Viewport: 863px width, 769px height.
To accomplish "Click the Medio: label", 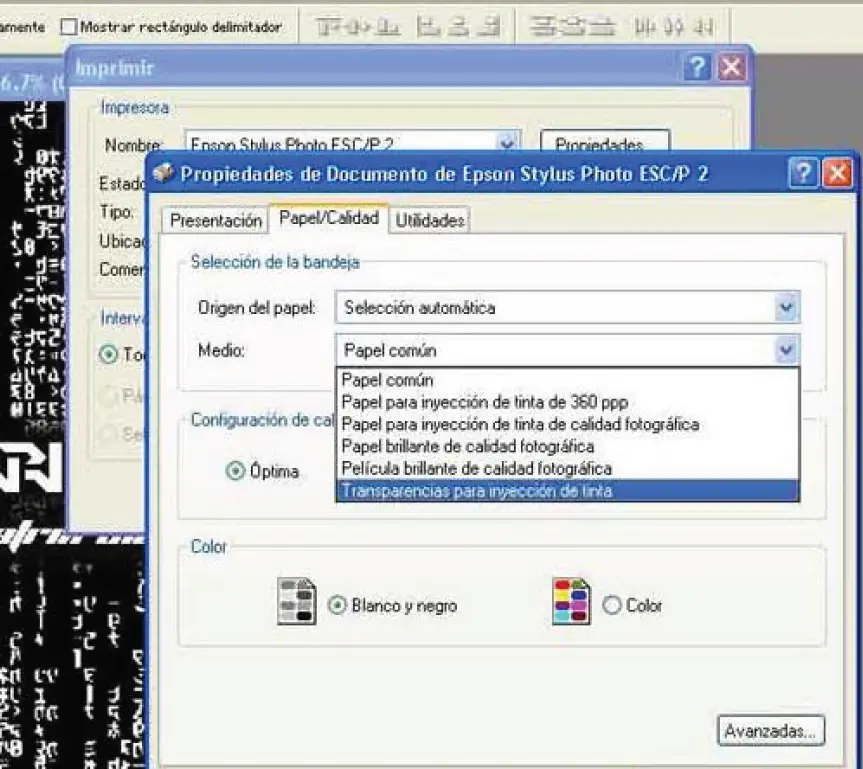I will click(221, 351).
